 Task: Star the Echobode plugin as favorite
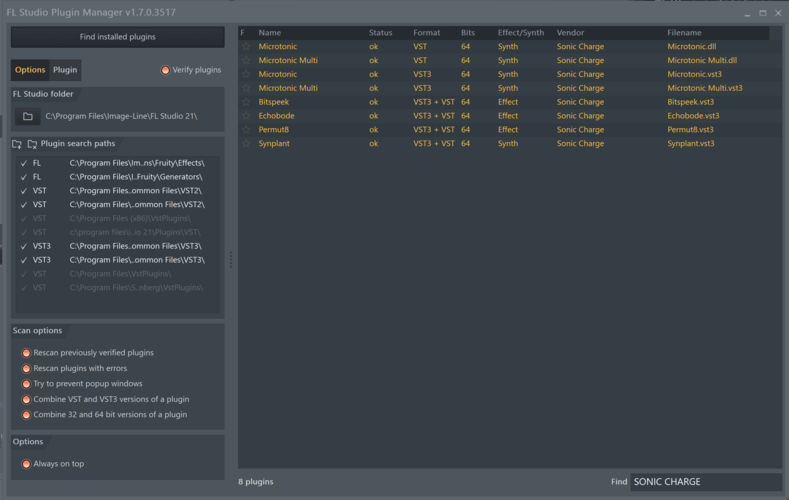point(246,116)
